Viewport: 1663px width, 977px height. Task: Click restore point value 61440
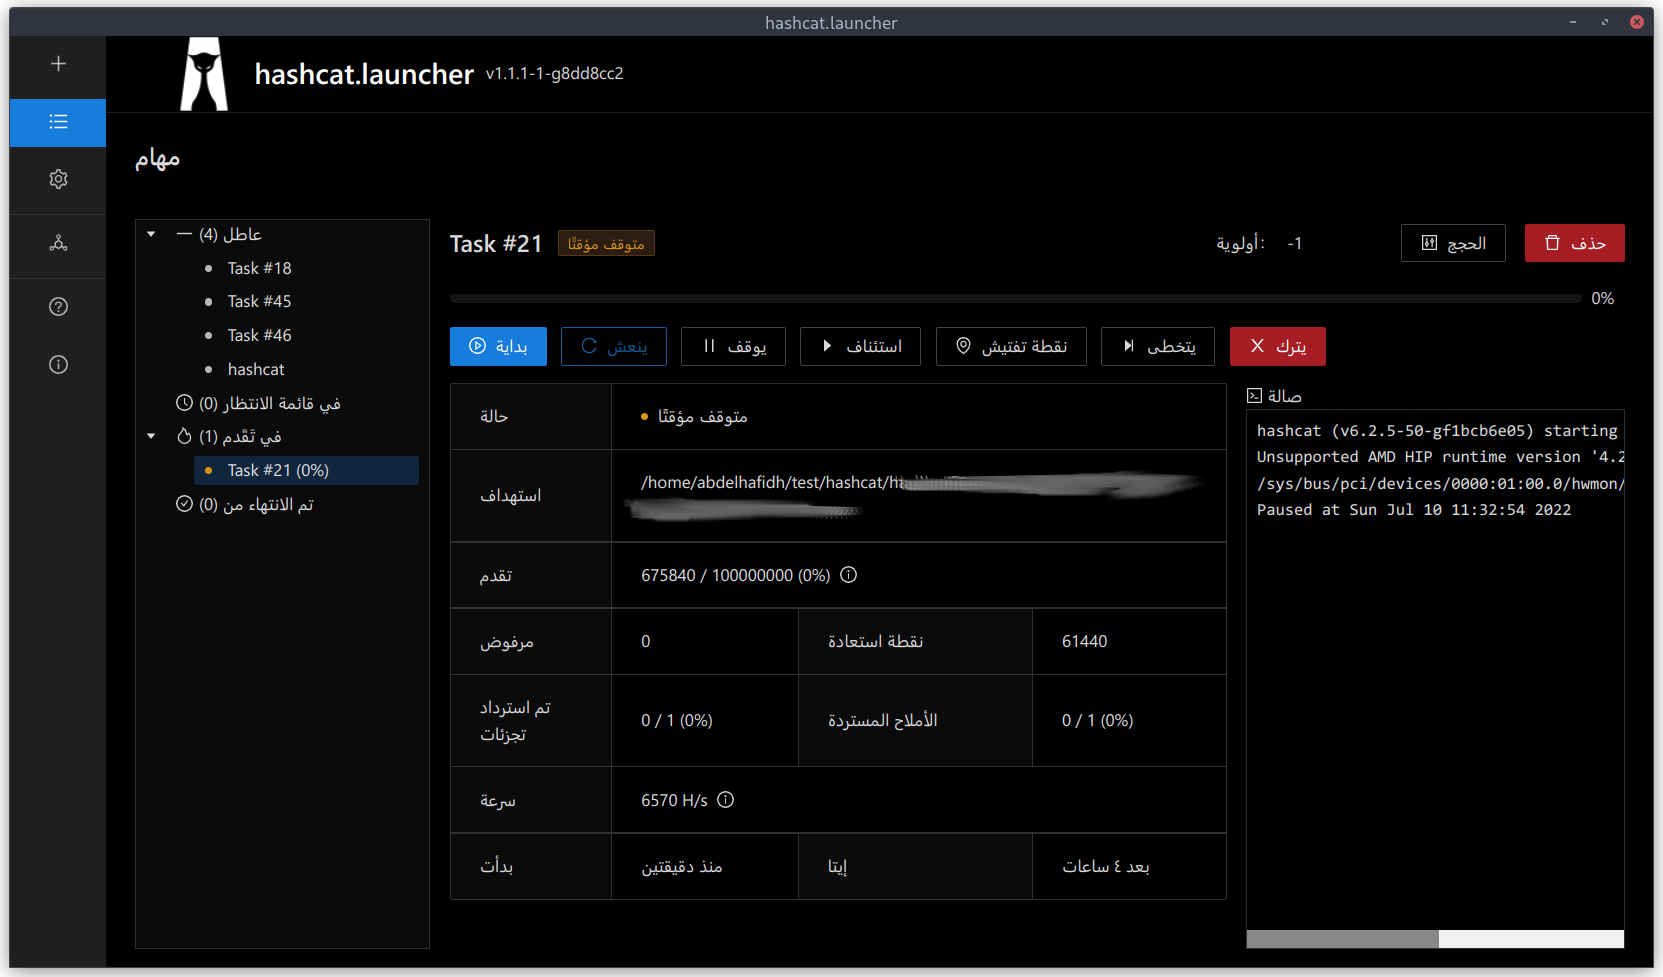(x=1084, y=641)
